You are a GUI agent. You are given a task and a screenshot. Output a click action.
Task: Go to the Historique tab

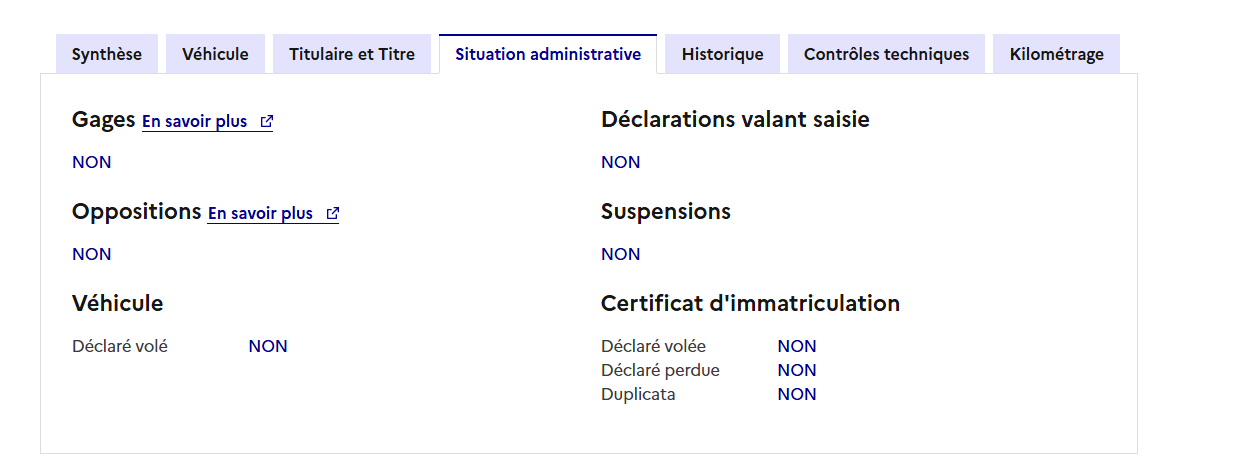coord(722,54)
